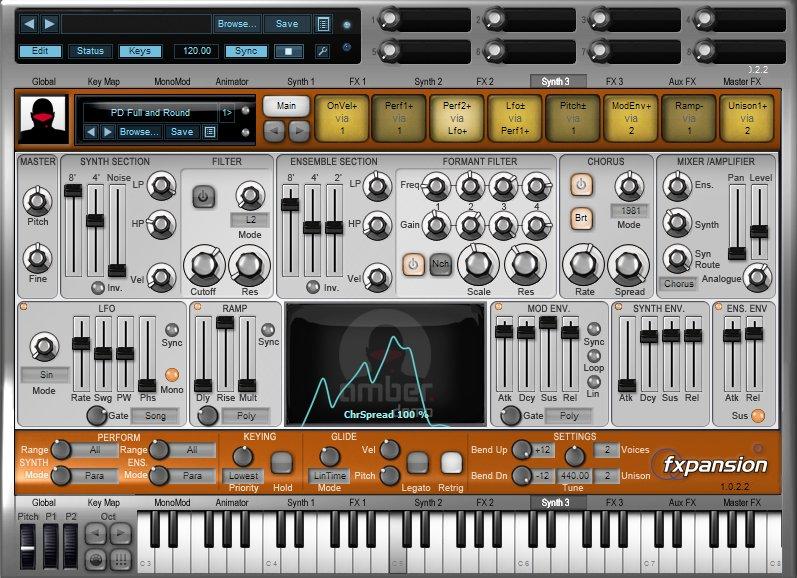Open the Filter Mode L2 selector
The height and width of the screenshot is (578, 797).
click(250, 220)
